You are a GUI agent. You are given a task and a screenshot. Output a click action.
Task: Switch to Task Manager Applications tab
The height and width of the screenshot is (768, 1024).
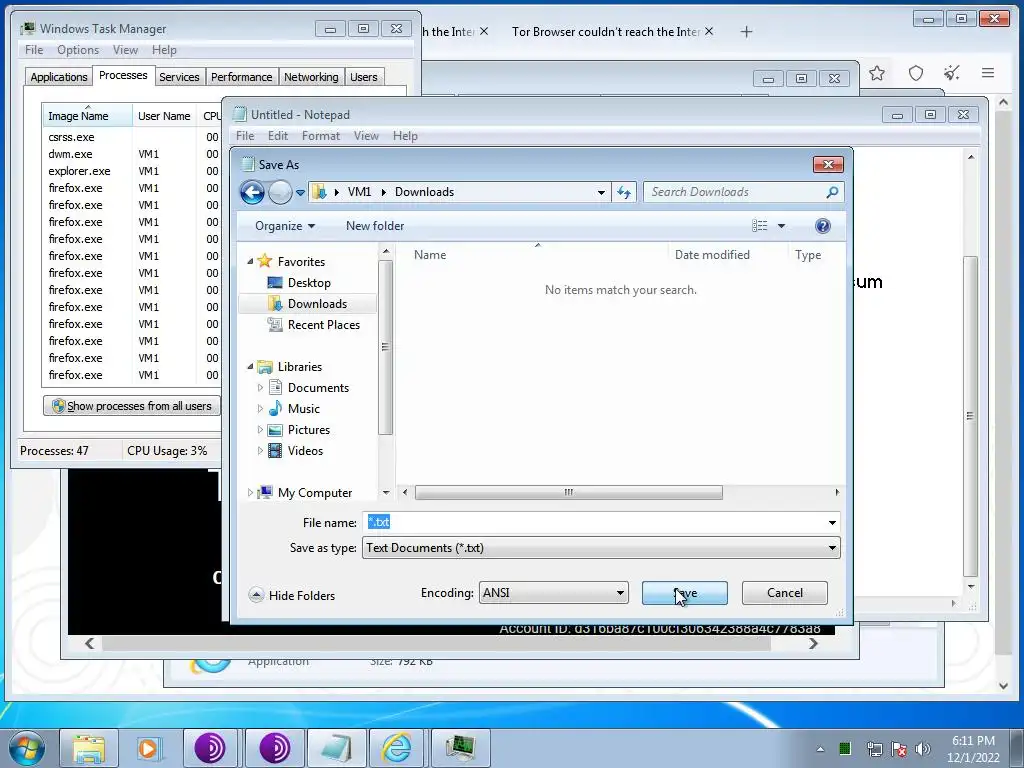[59, 77]
